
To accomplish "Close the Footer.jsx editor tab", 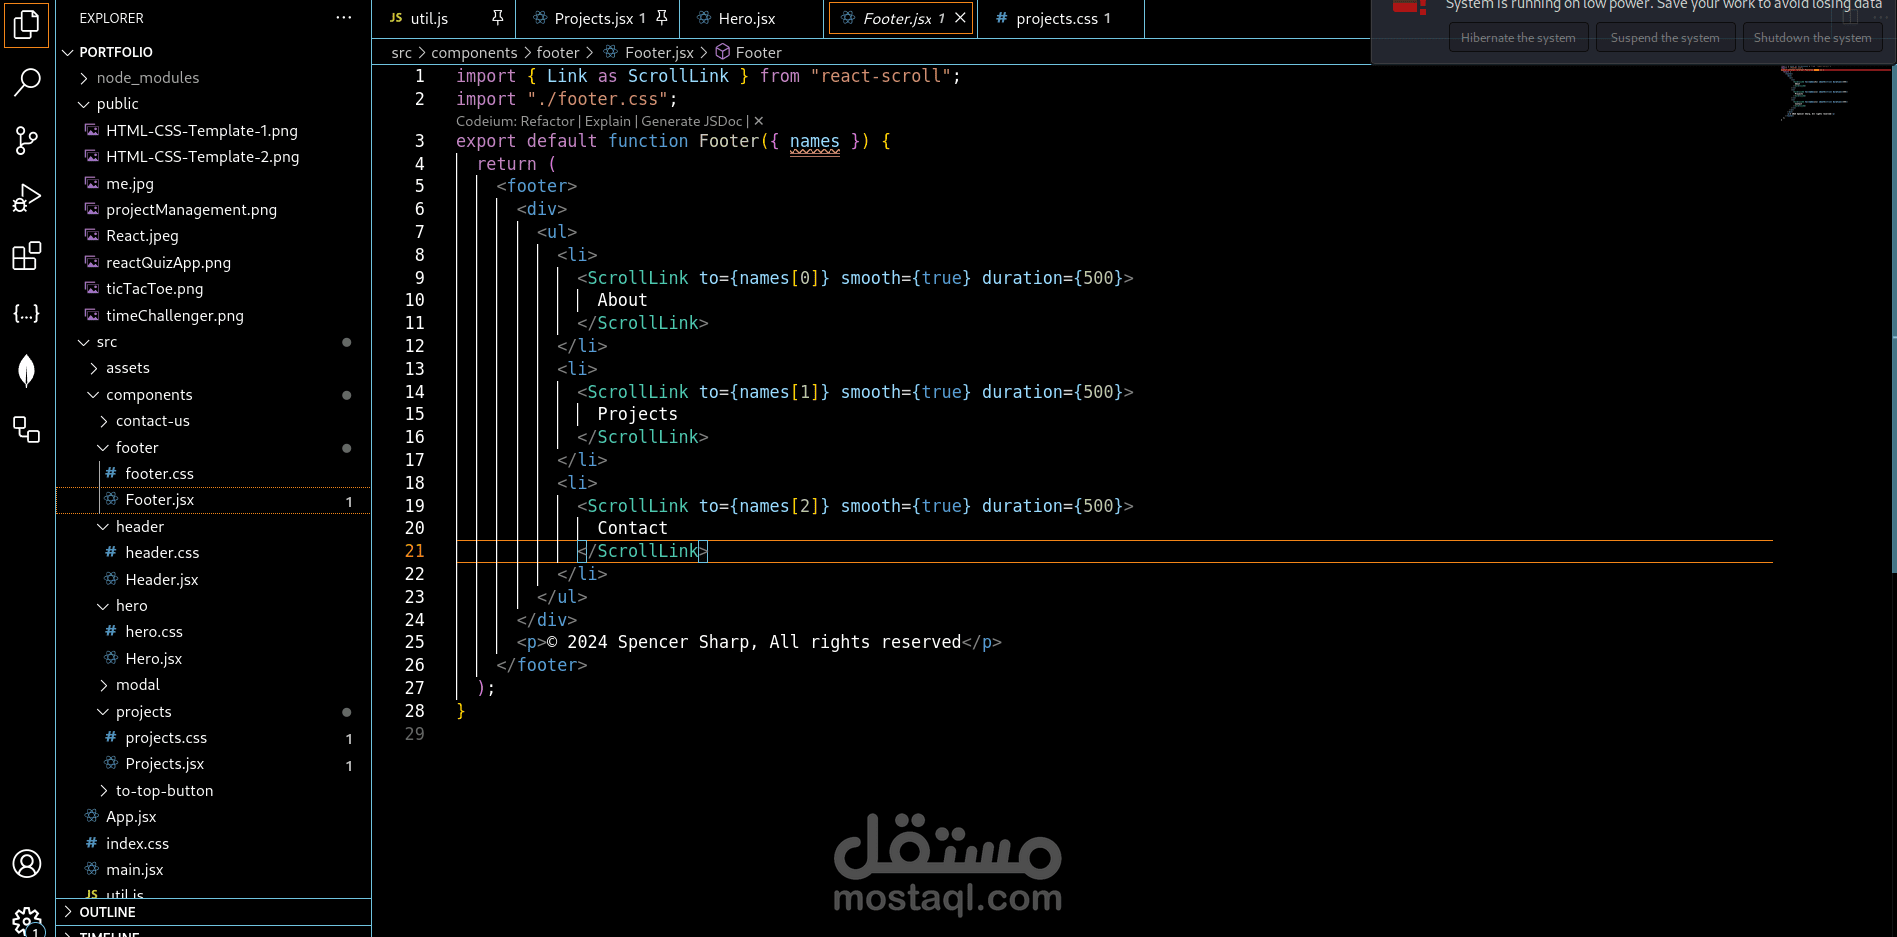I will 960,18.
